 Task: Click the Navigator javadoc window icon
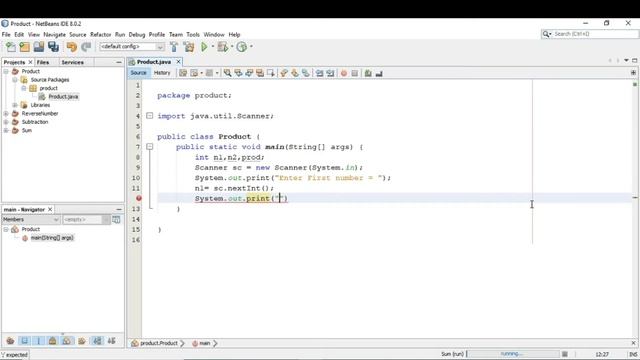(x=116, y=220)
